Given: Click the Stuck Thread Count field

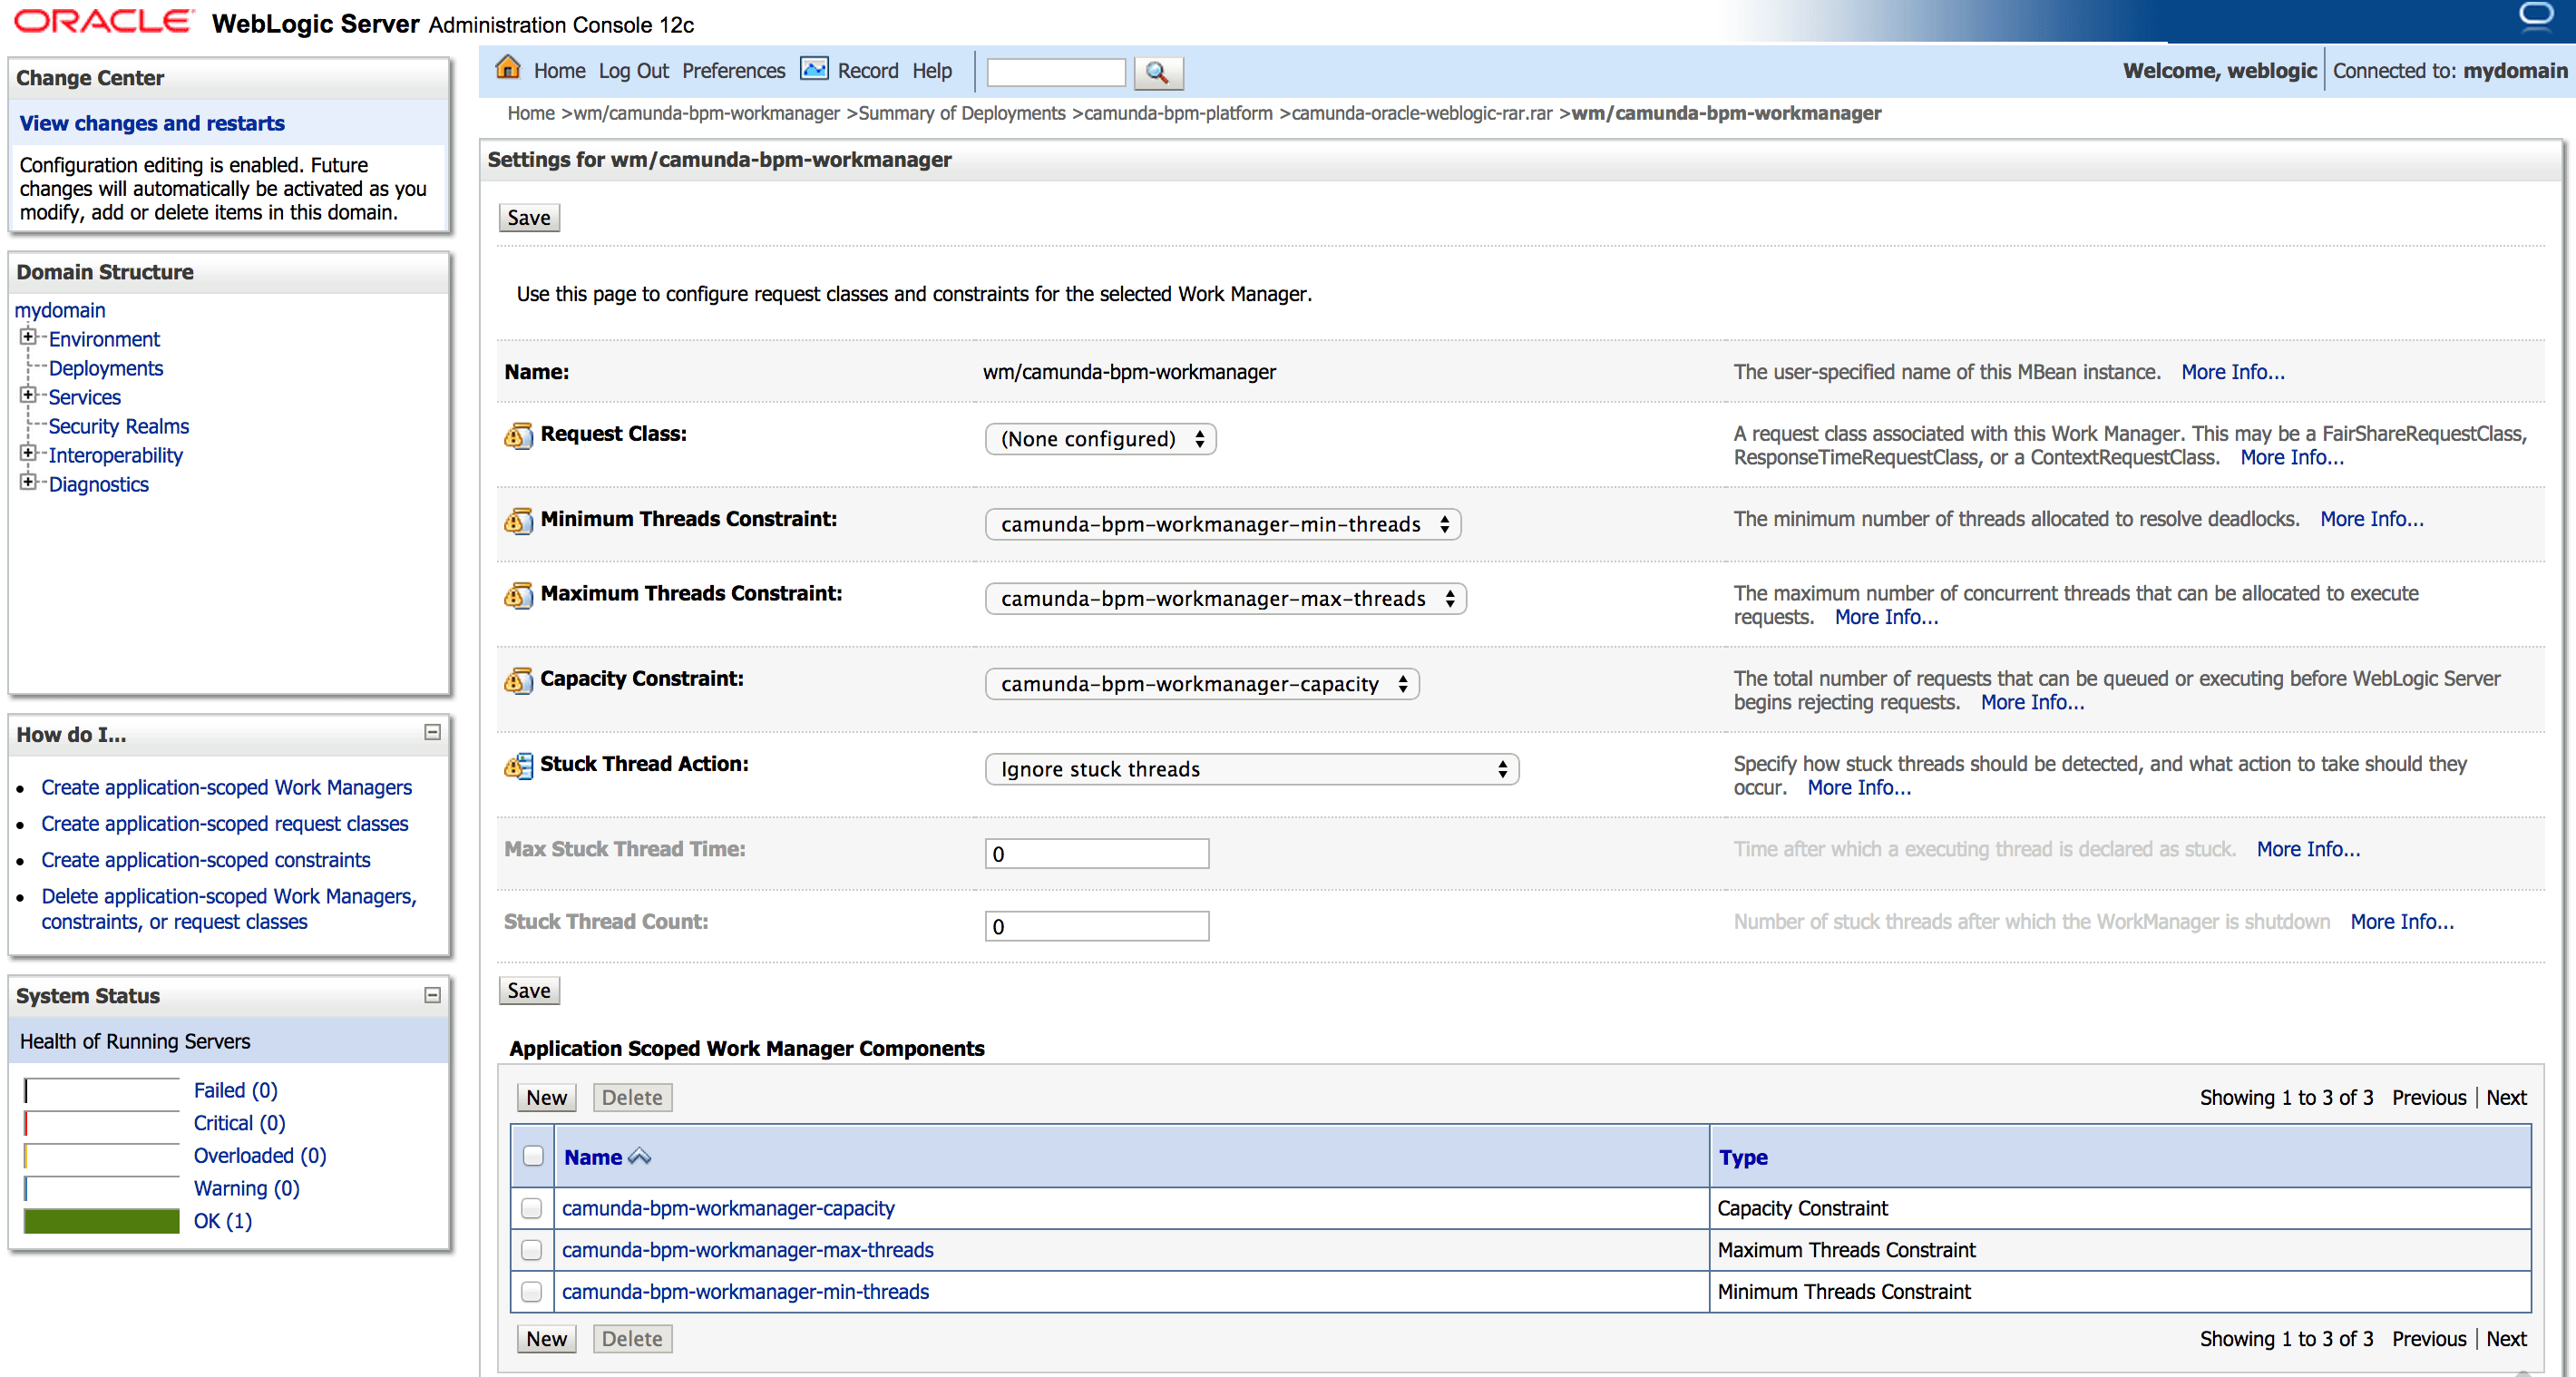Looking at the screenshot, I should pyautogui.click(x=1097, y=927).
